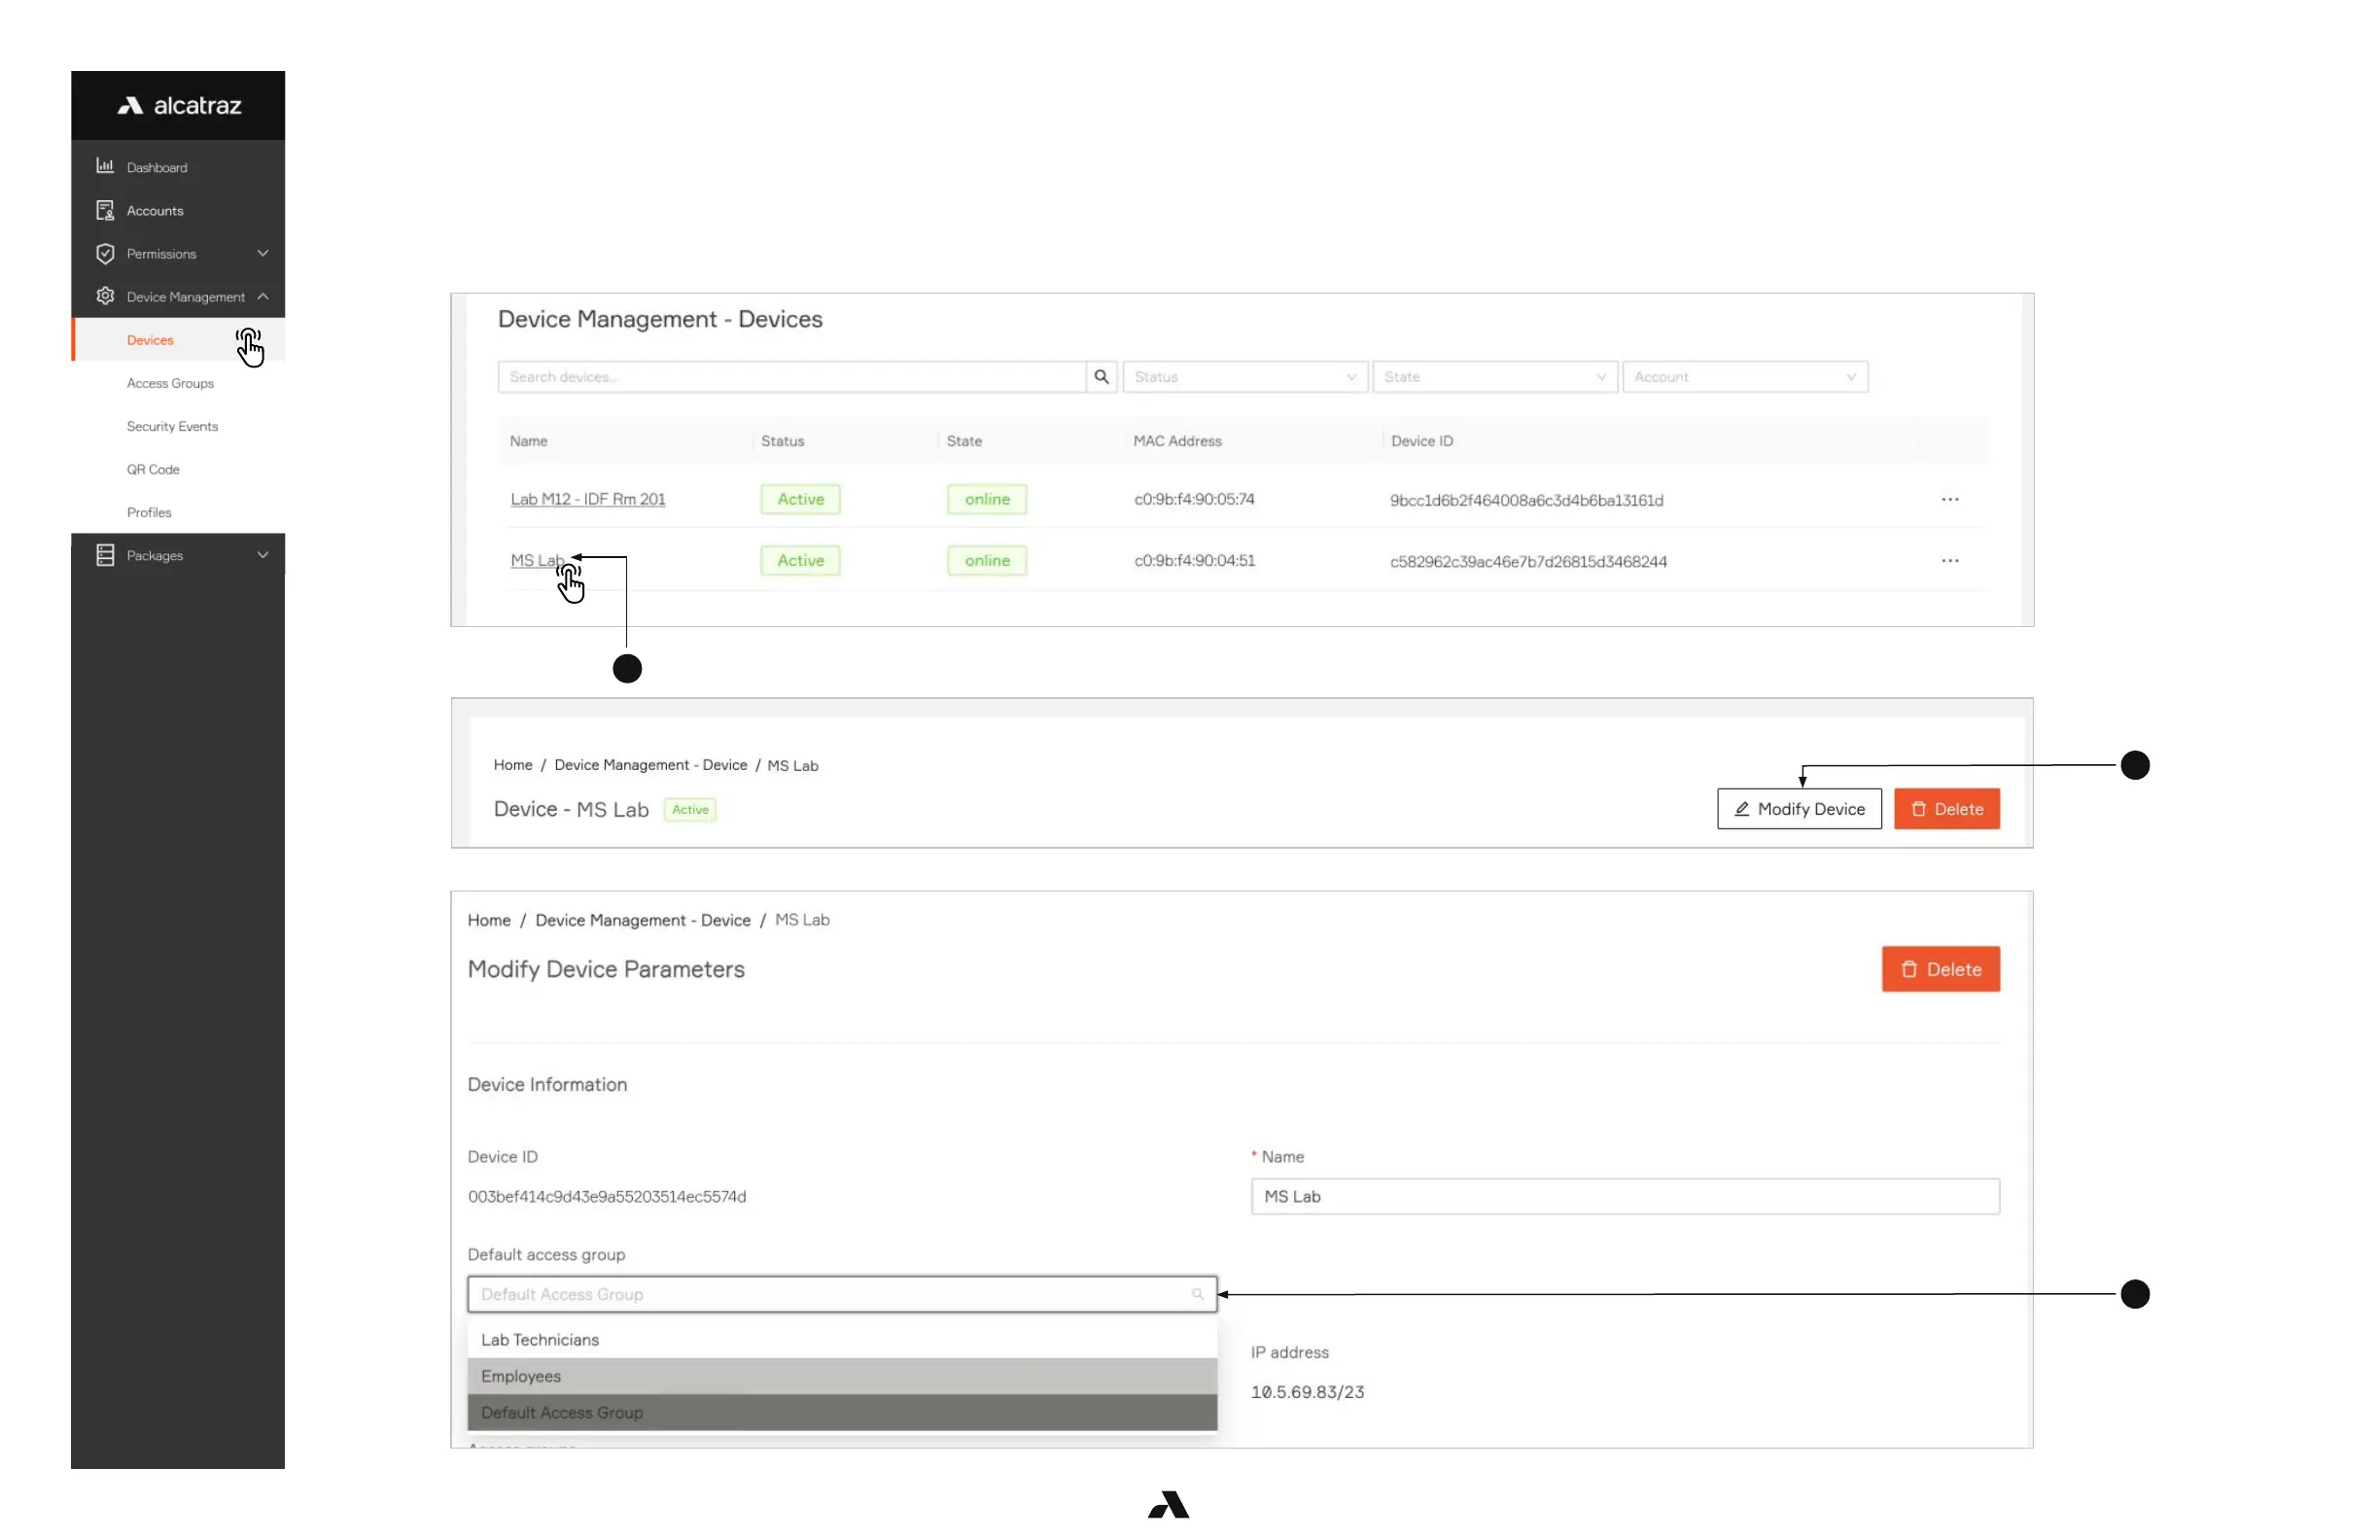Select Employees from access group list
Viewport: 2380px width, 1540px height.
pos(841,1376)
